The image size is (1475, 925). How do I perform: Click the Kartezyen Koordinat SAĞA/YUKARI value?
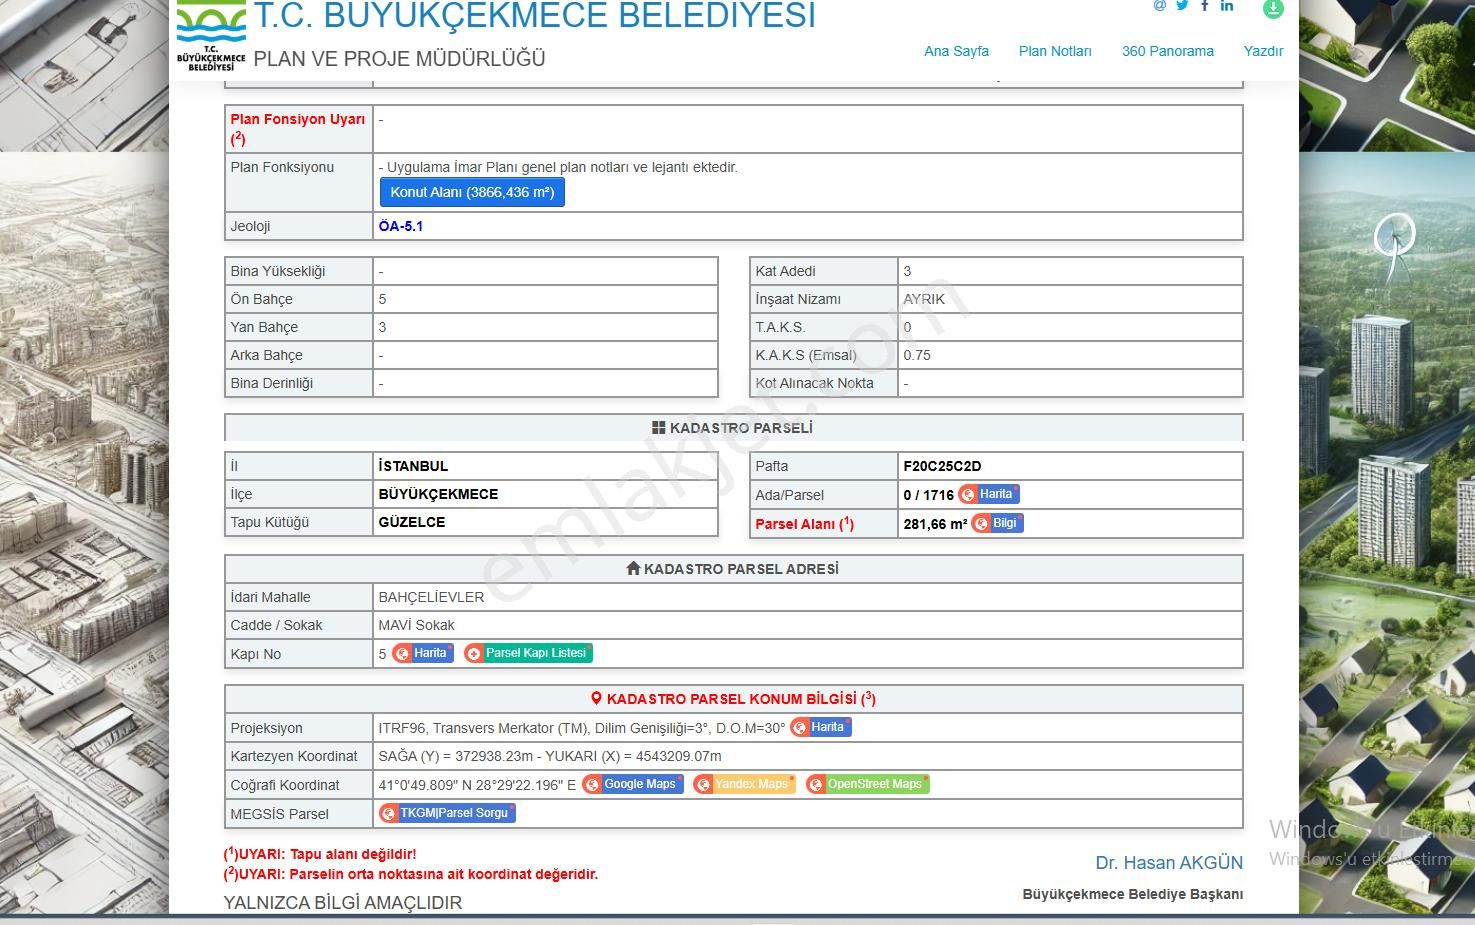click(x=550, y=756)
